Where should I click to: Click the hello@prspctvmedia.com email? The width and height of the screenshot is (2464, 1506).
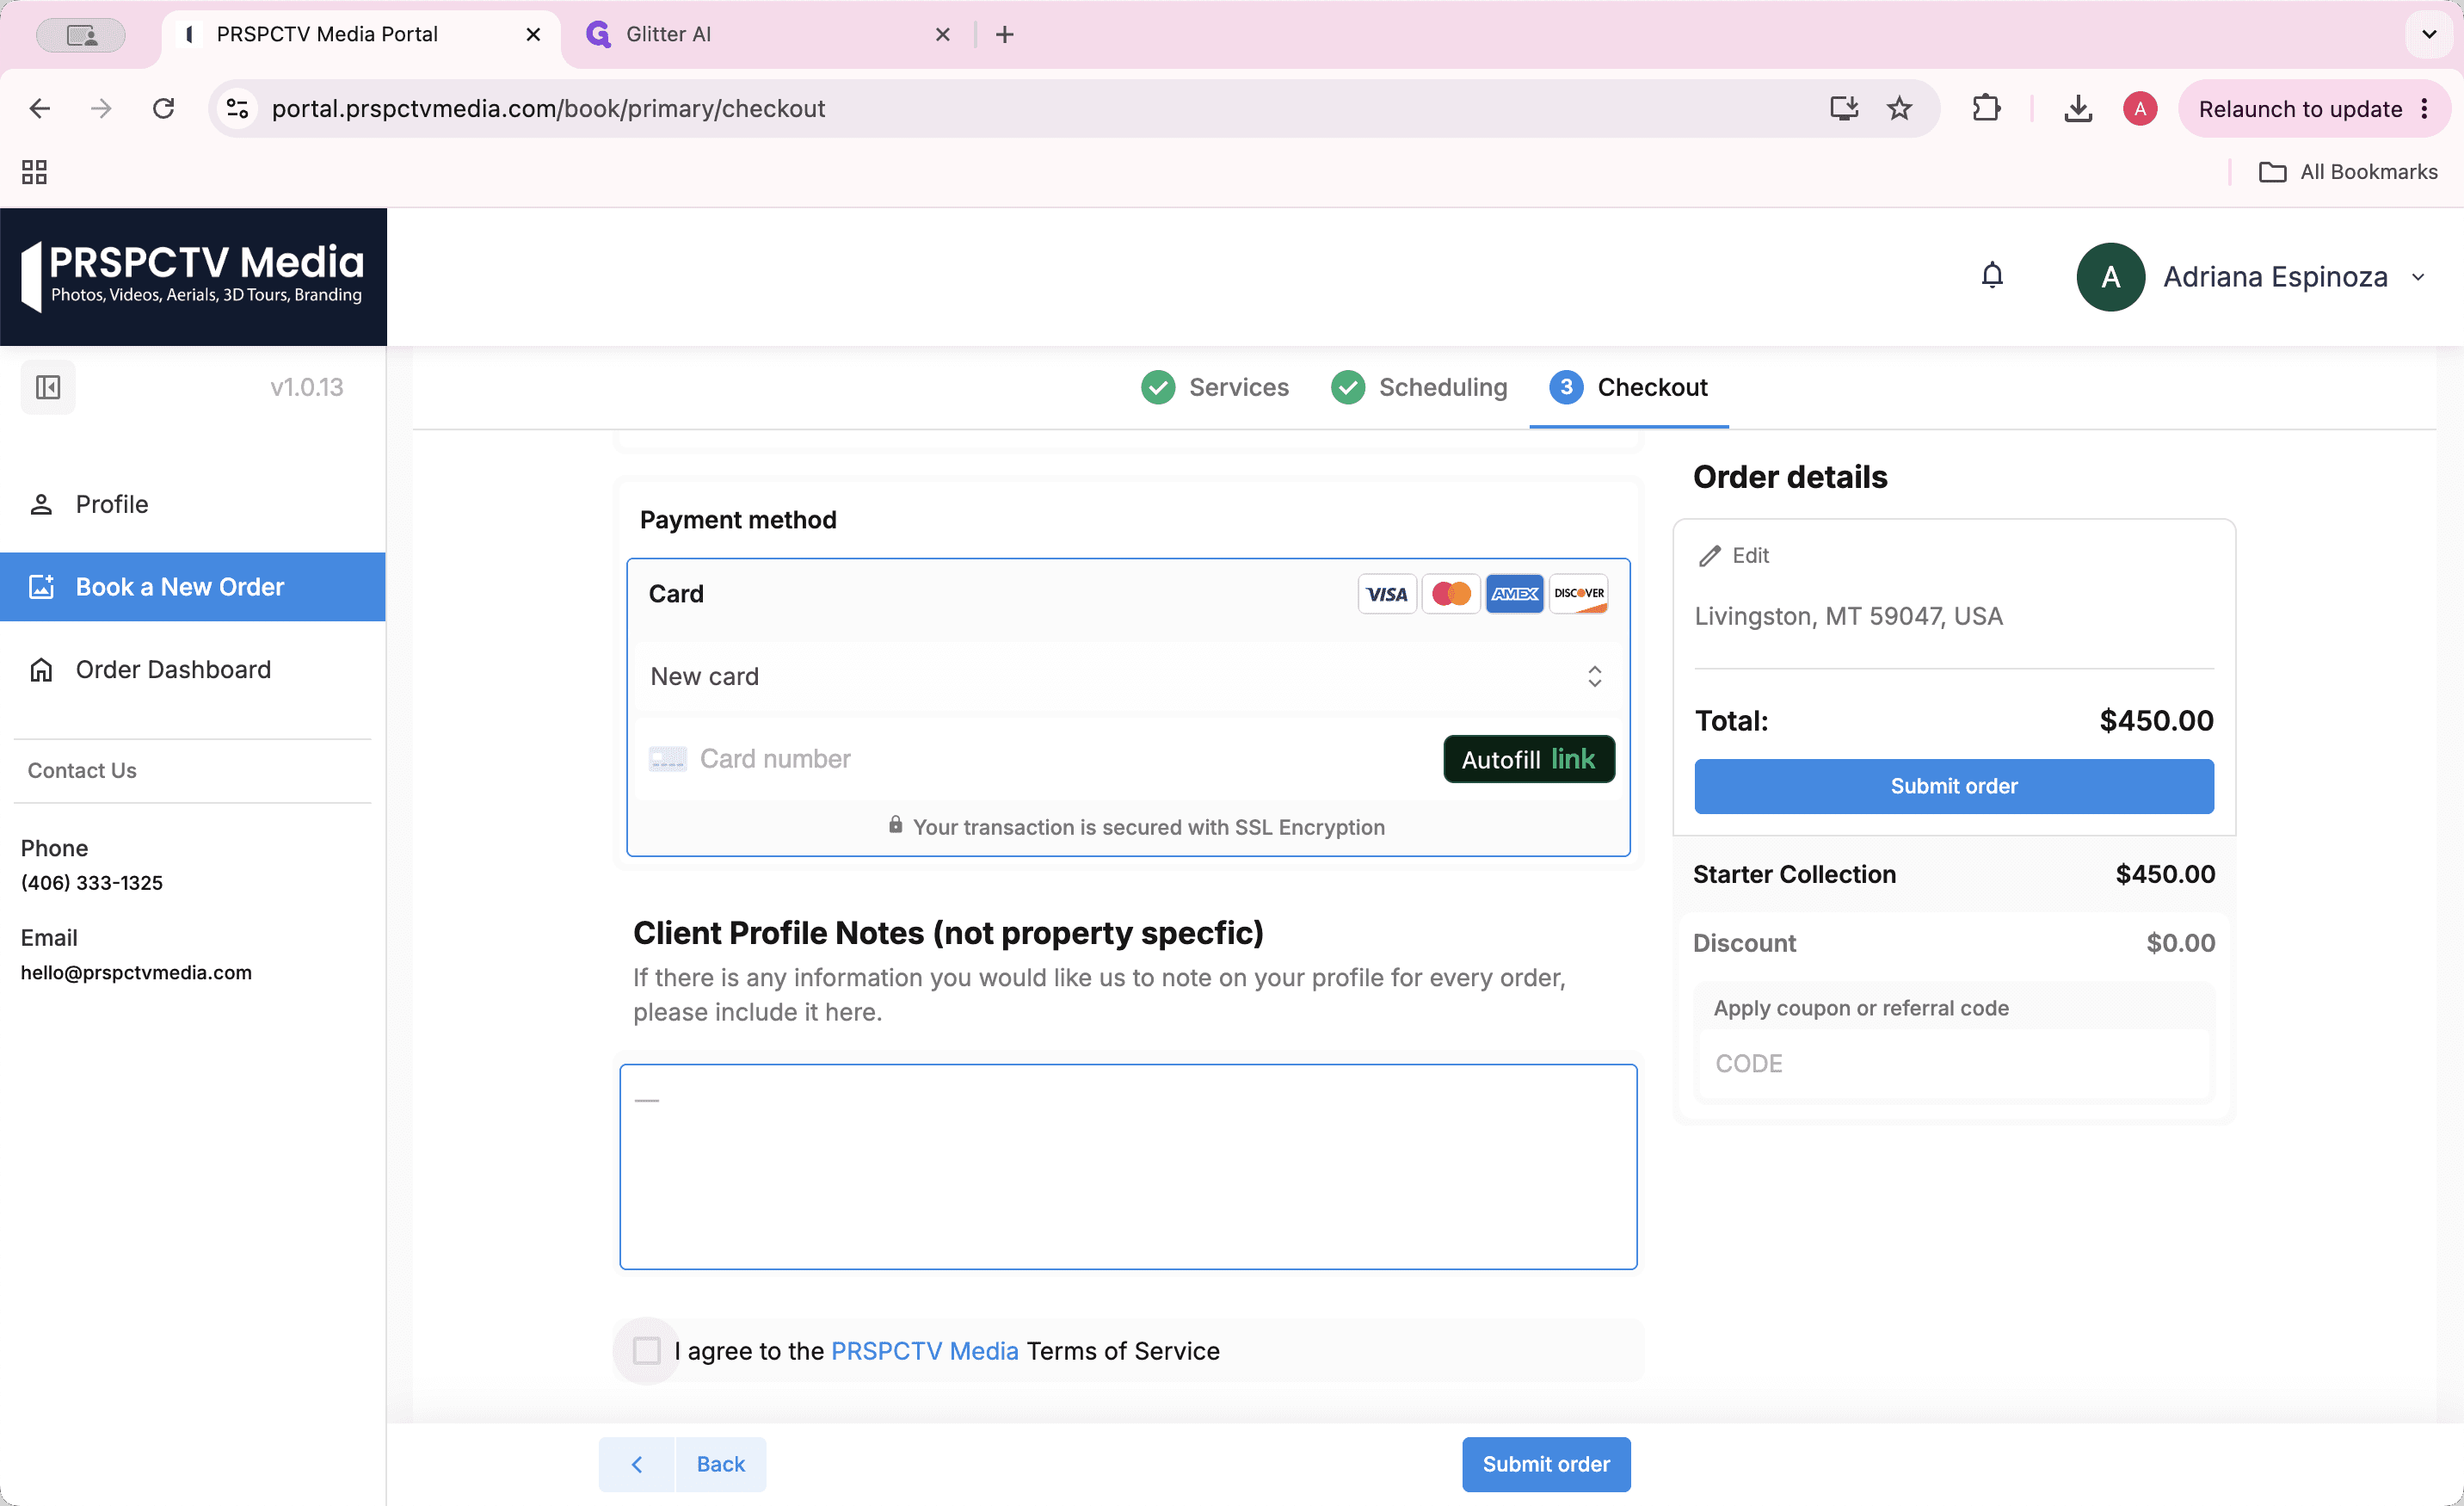(x=136, y=972)
